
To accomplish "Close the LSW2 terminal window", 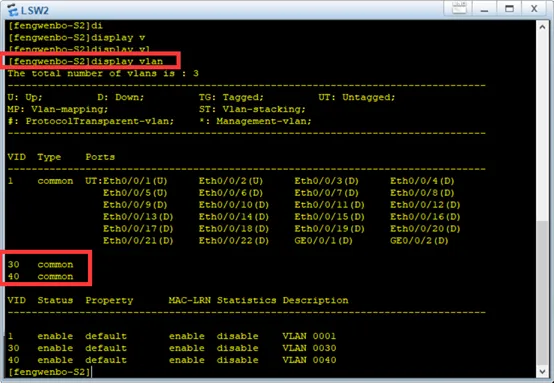I will [x=534, y=9].
